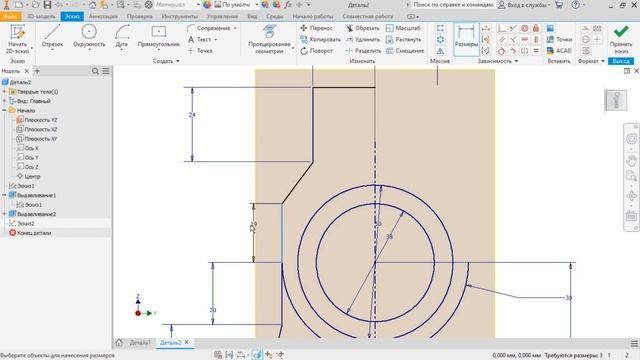Choose the Fillet (Сопряжение) tool

(x=209, y=28)
